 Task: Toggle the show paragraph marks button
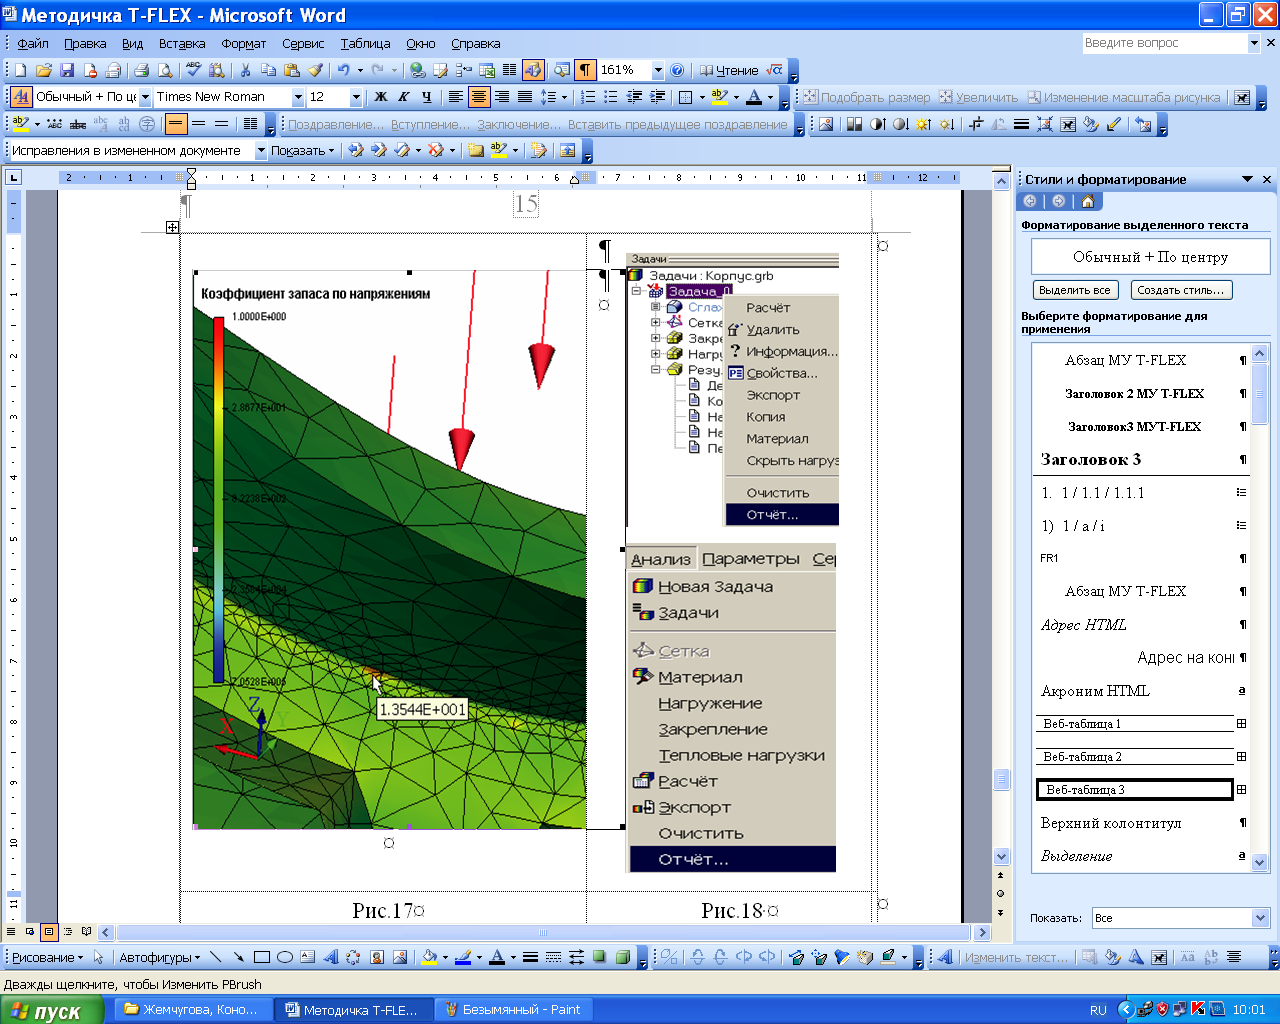[585, 70]
